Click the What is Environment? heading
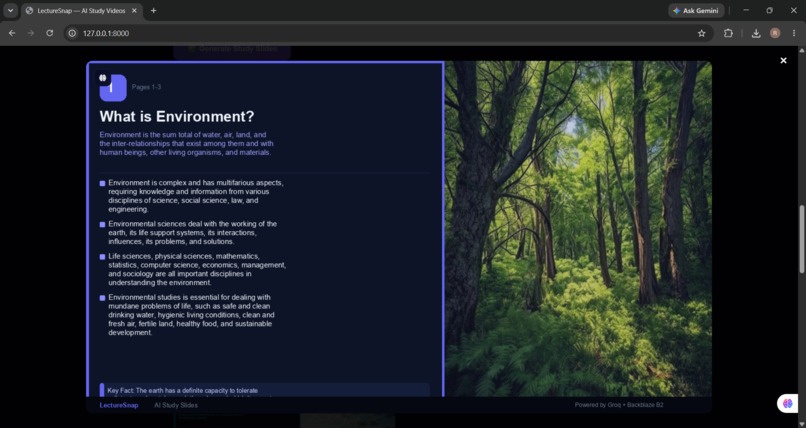 (x=177, y=117)
